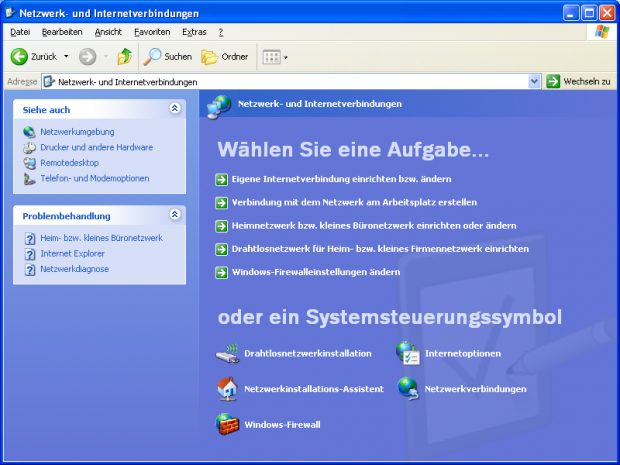Open Windows-Firewall text link
The image size is (620, 465).
click(282, 425)
